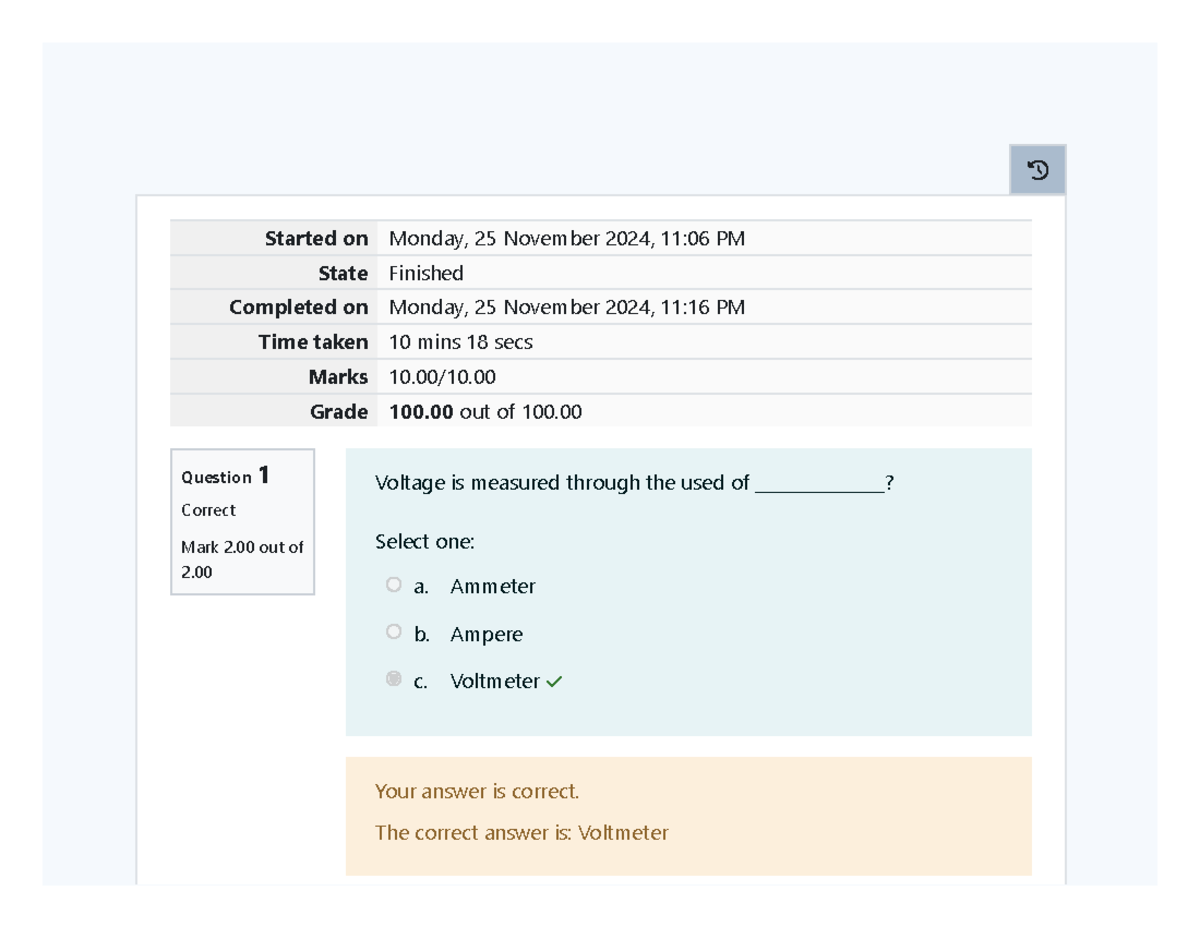
Task: Click the history clock icon button
Action: pyautogui.click(x=1038, y=170)
